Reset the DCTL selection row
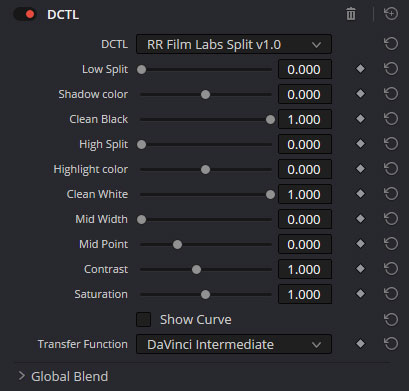Image resolution: width=409 pixels, height=391 pixels. [391, 44]
